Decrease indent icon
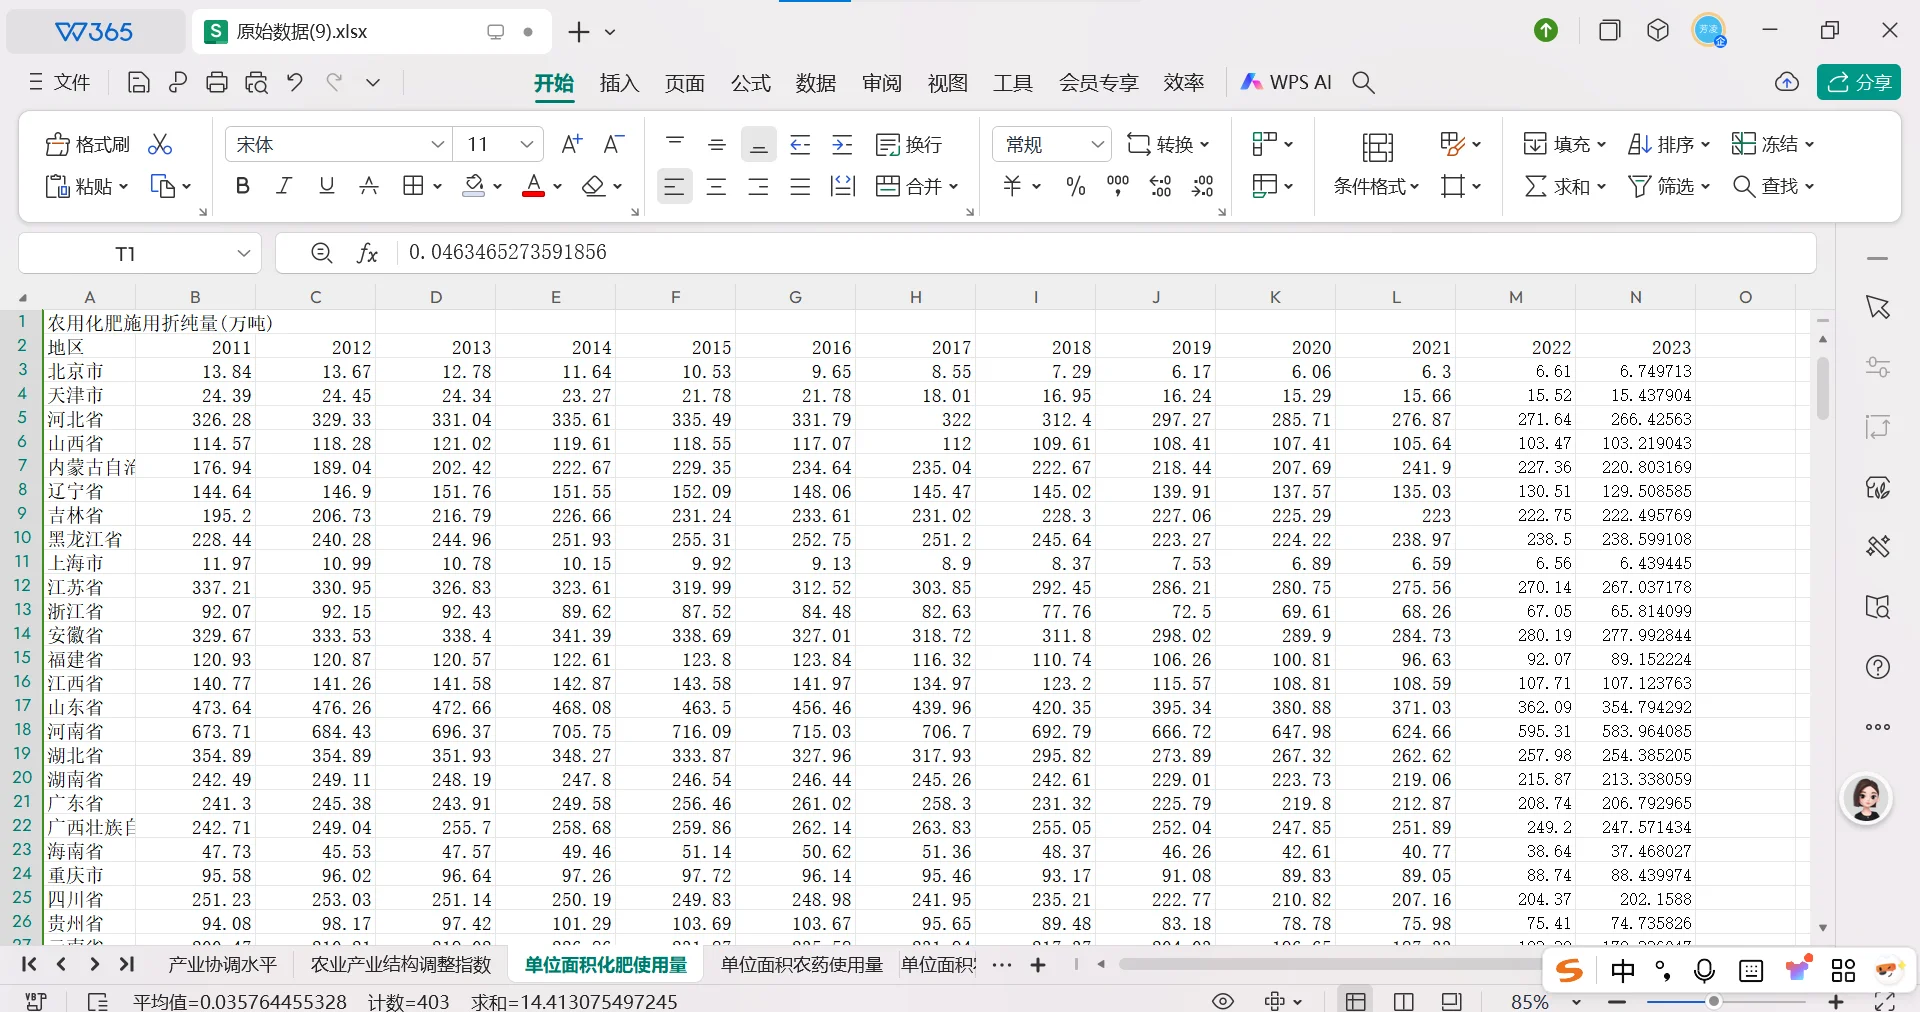1920x1012 pixels. (800, 145)
